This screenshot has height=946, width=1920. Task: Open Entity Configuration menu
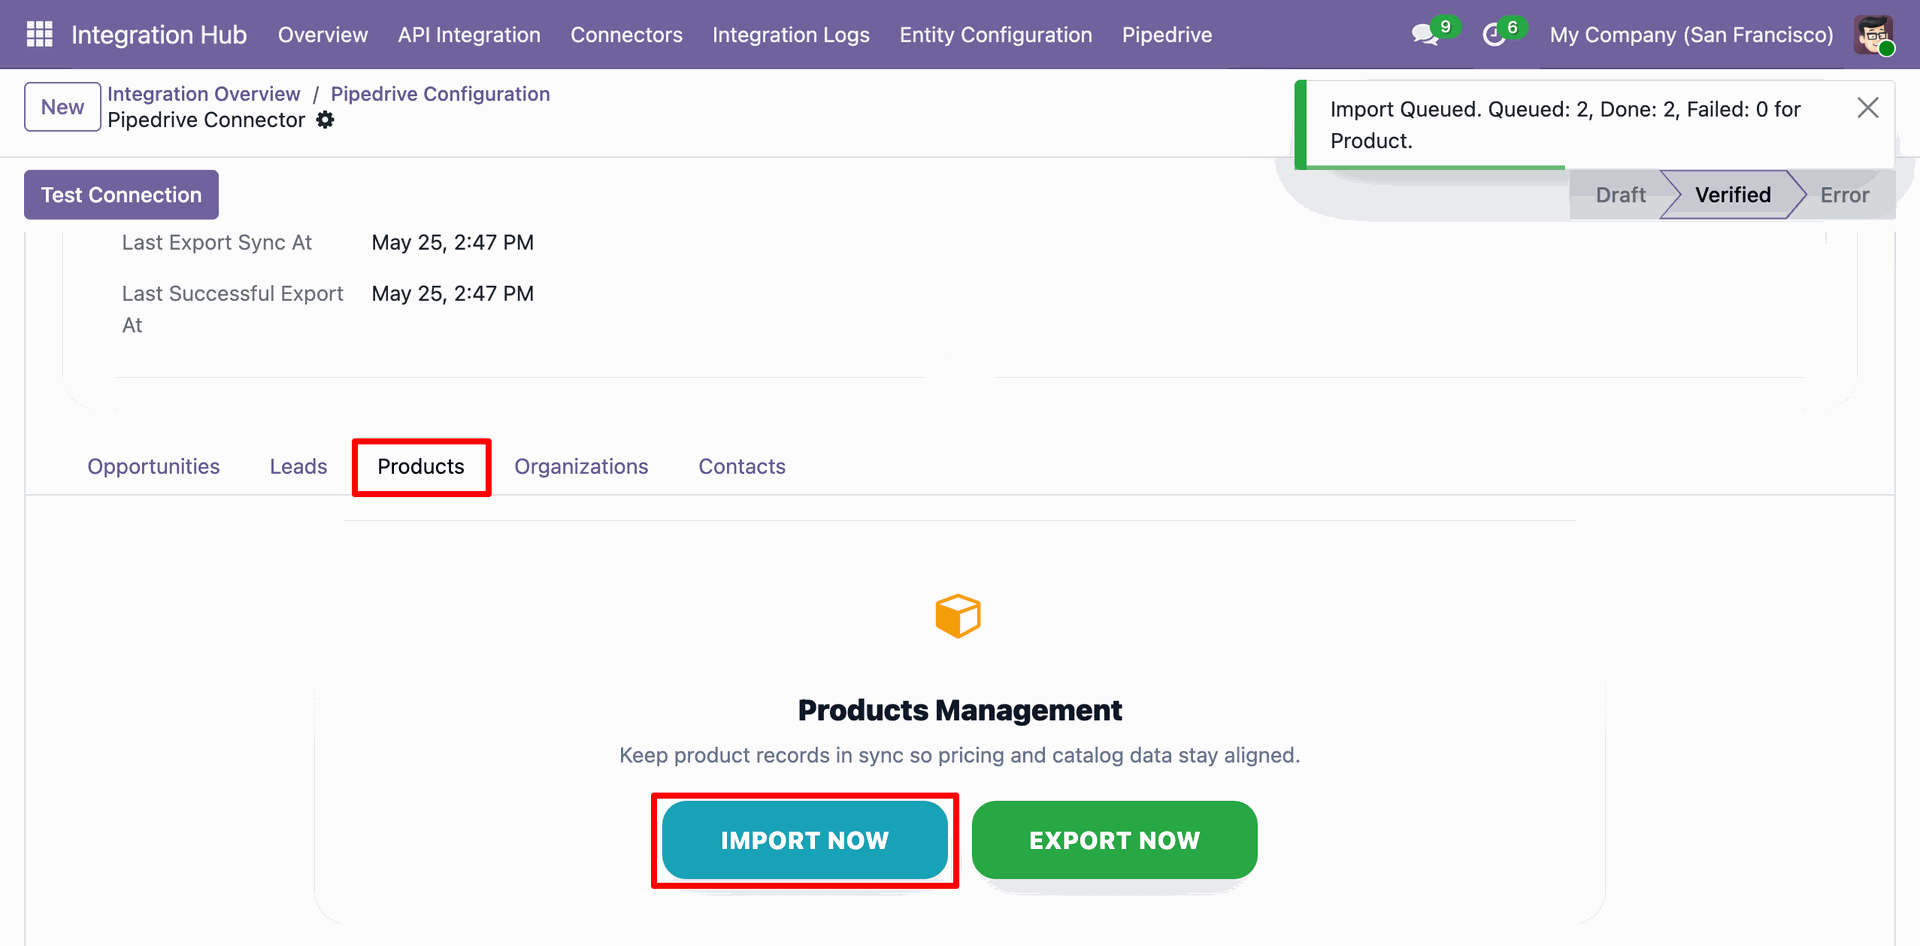pyautogui.click(x=996, y=35)
